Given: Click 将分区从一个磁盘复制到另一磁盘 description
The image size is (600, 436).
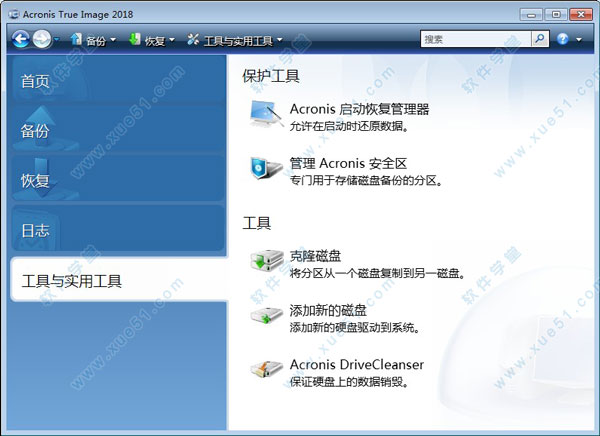Looking at the screenshot, I should tap(377, 273).
